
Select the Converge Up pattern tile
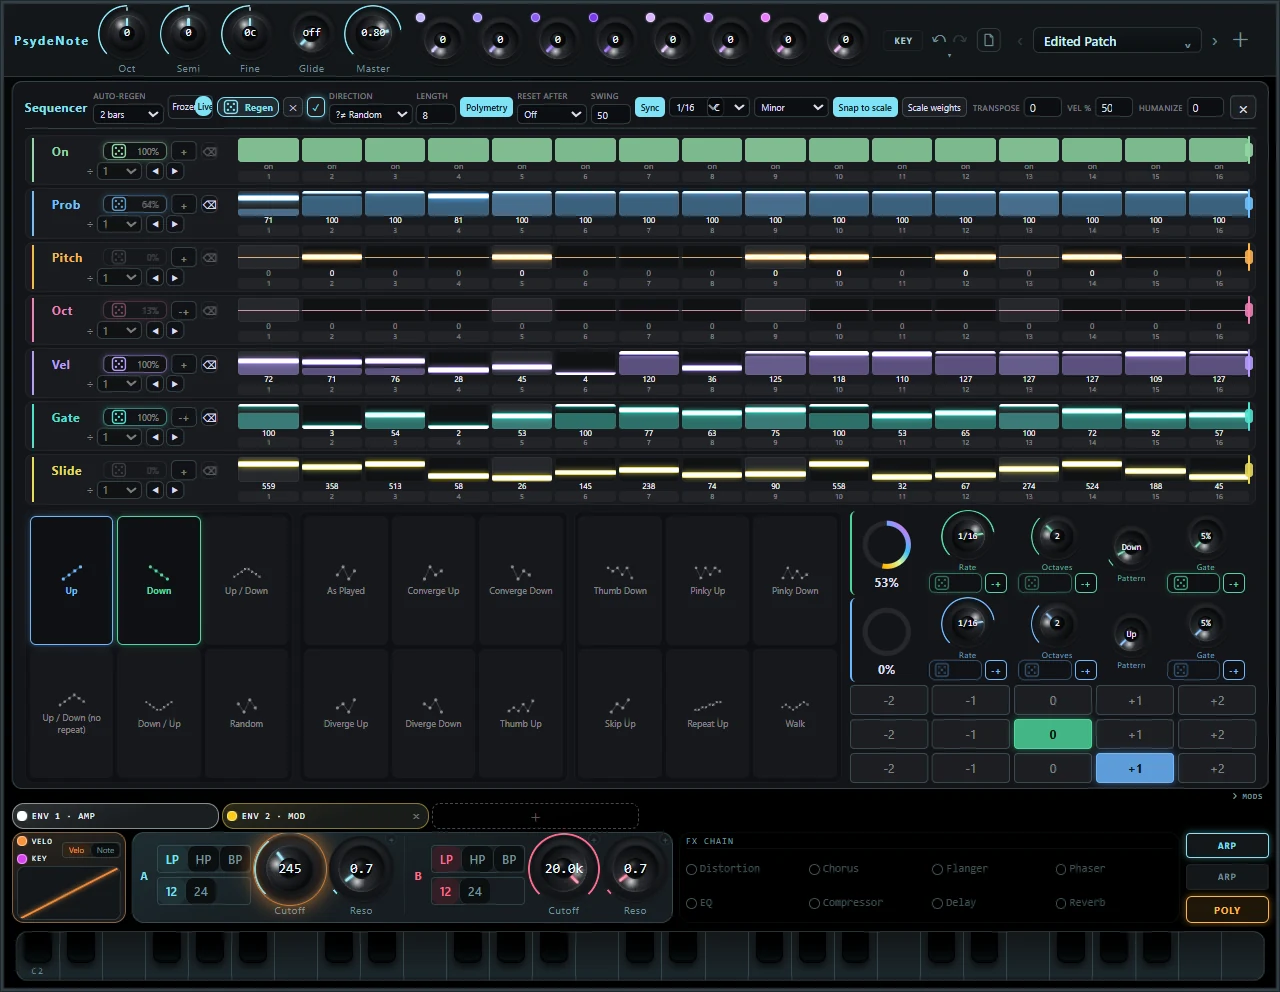(x=433, y=580)
